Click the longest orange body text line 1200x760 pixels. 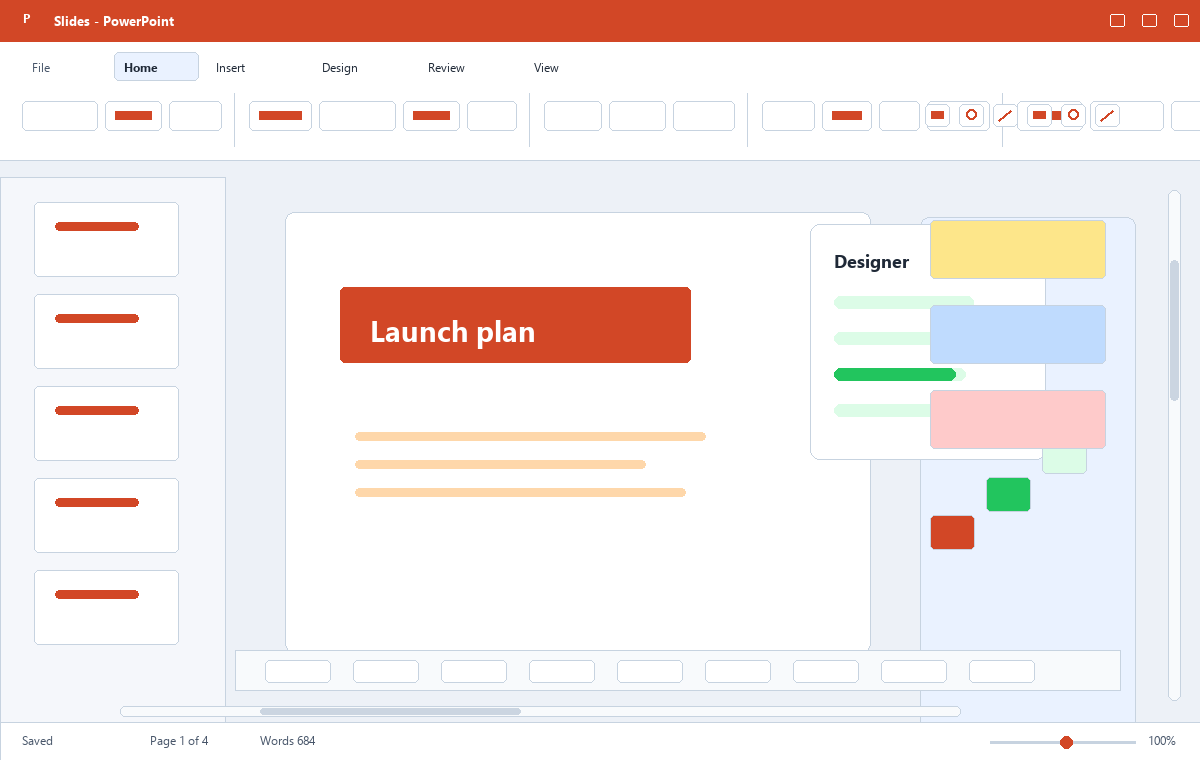pyautogui.click(x=530, y=436)
